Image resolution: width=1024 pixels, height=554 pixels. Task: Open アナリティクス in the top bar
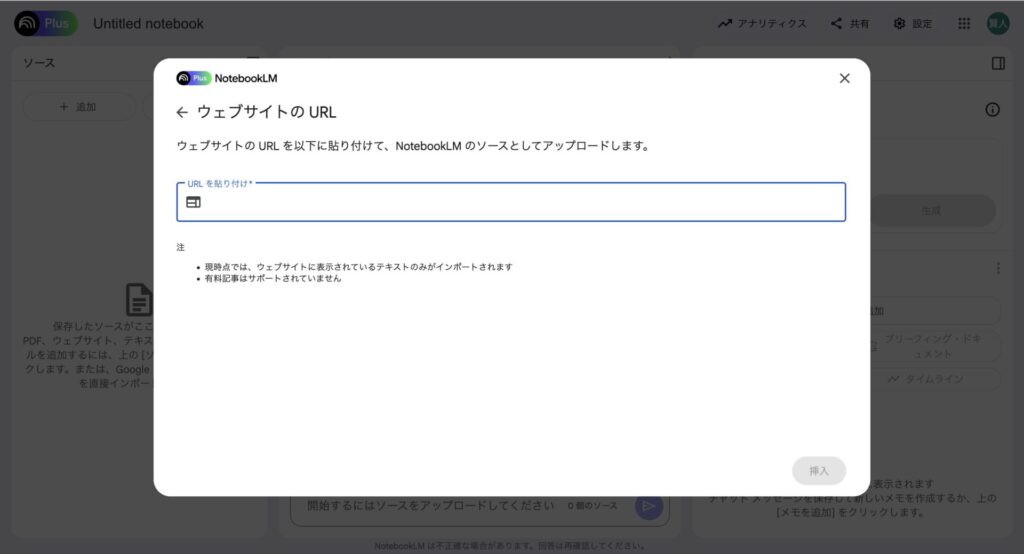coord(762,24)
